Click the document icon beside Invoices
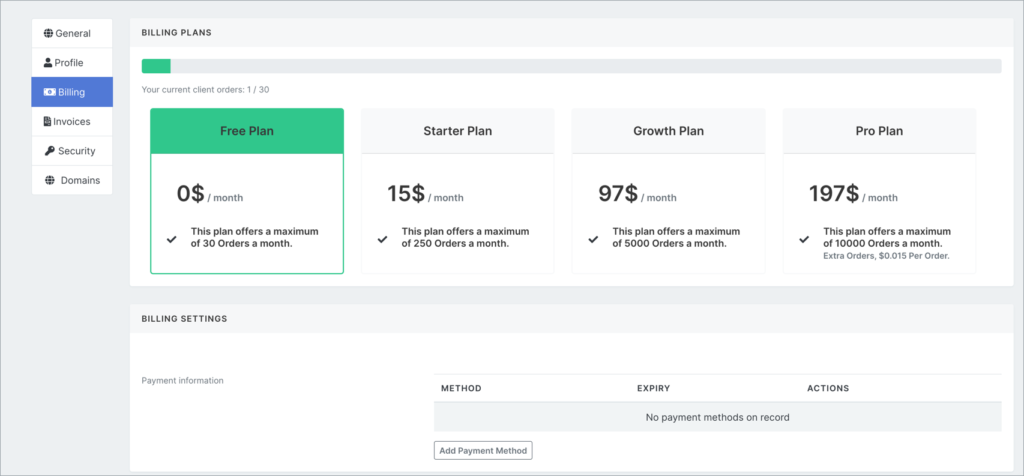Image resolution: width=1024 pixels, height=476 pixels. (48, 122)
